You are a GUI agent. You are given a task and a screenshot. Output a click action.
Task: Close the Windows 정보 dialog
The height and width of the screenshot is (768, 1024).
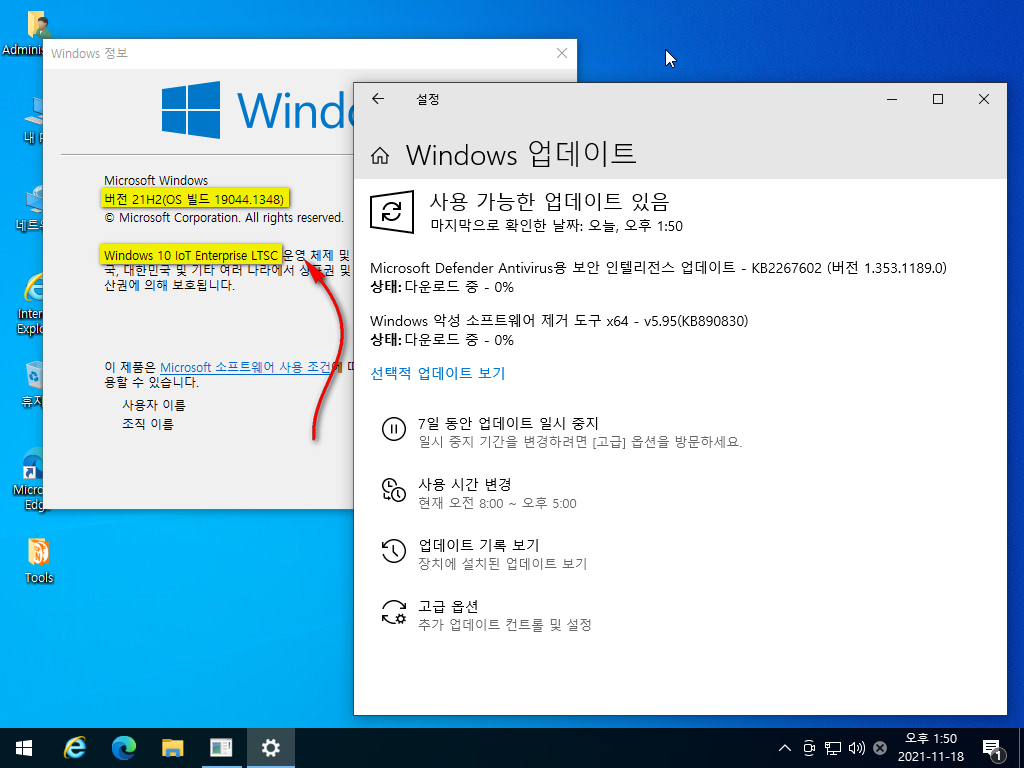(x=562, y=53)
